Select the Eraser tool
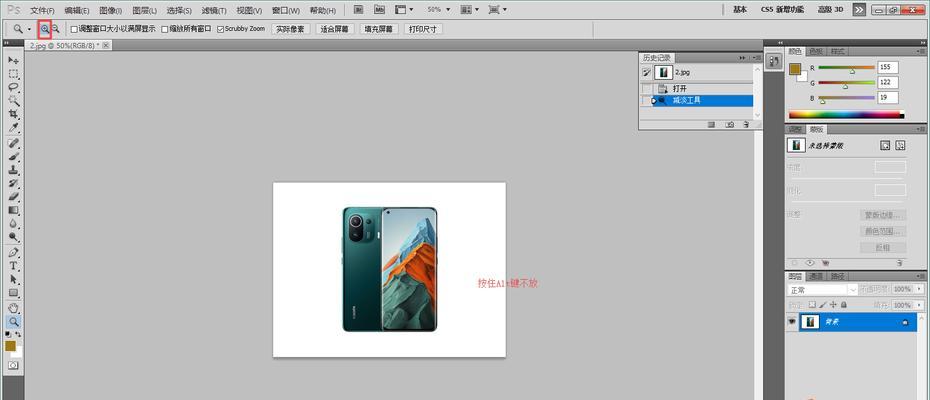 13,196
